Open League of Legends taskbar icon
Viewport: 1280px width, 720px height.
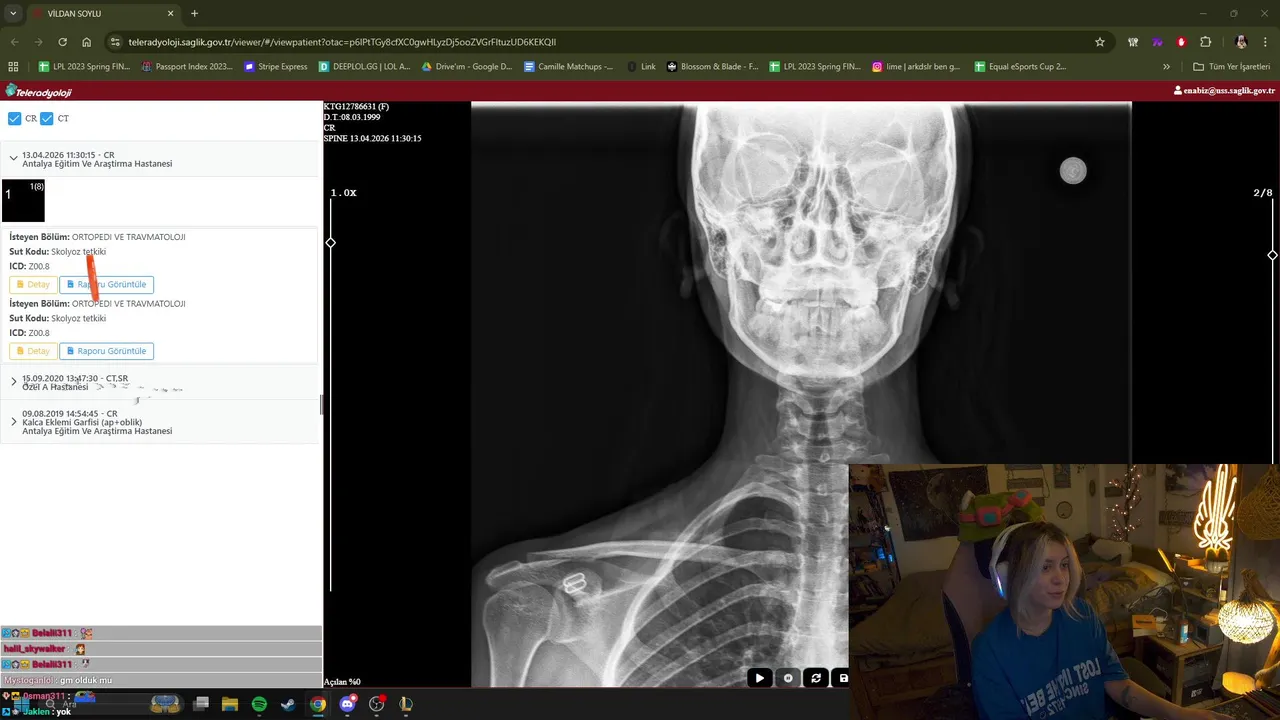(x=405, y=704)
